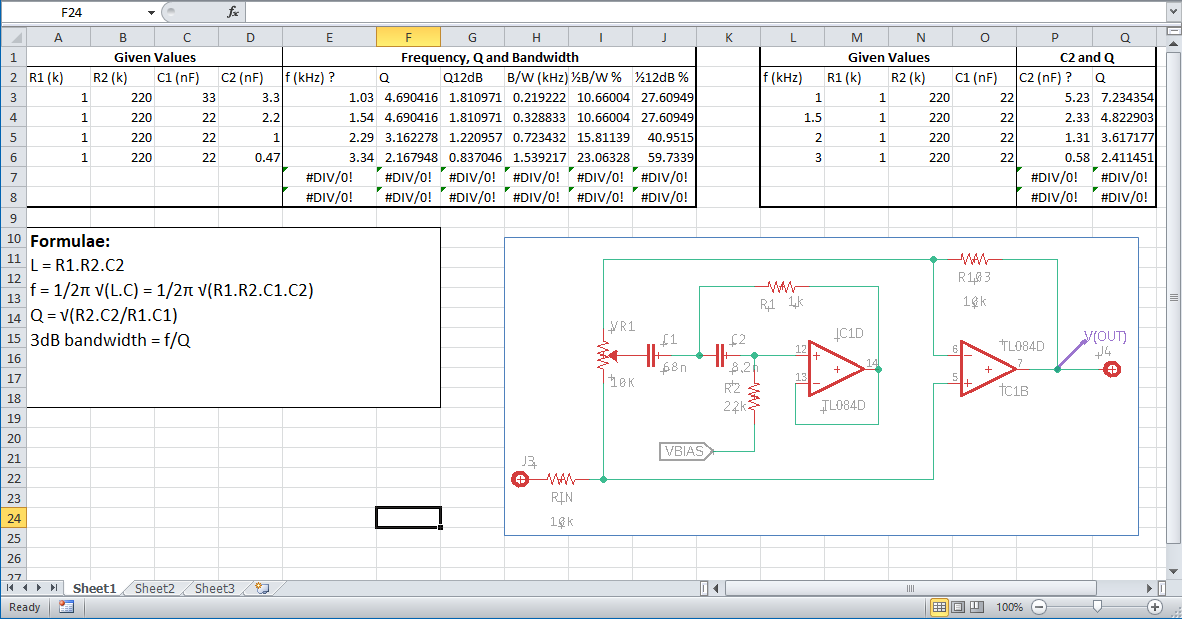
Task: Click the next sheet navigation arrow
Action: 38,588
